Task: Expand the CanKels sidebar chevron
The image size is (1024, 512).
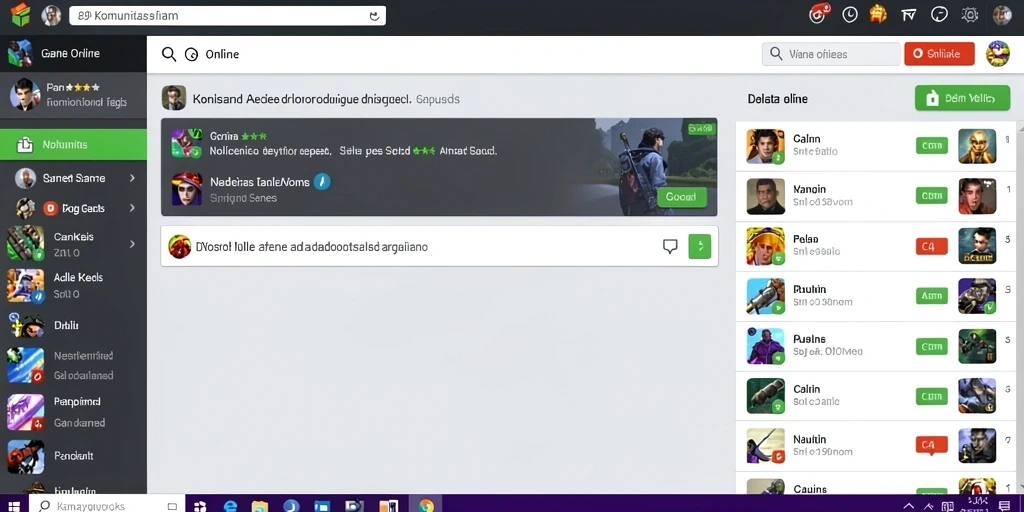Action: coord(133,244)
